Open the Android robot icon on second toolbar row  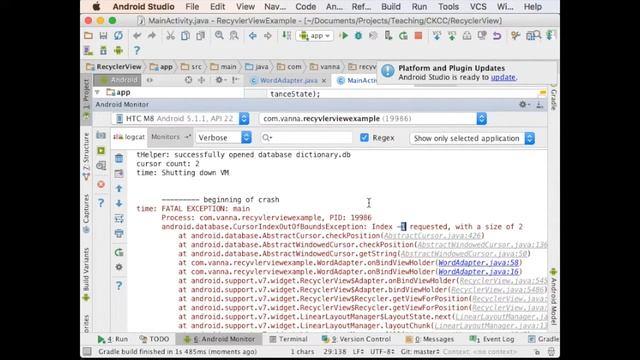point(118,51)
